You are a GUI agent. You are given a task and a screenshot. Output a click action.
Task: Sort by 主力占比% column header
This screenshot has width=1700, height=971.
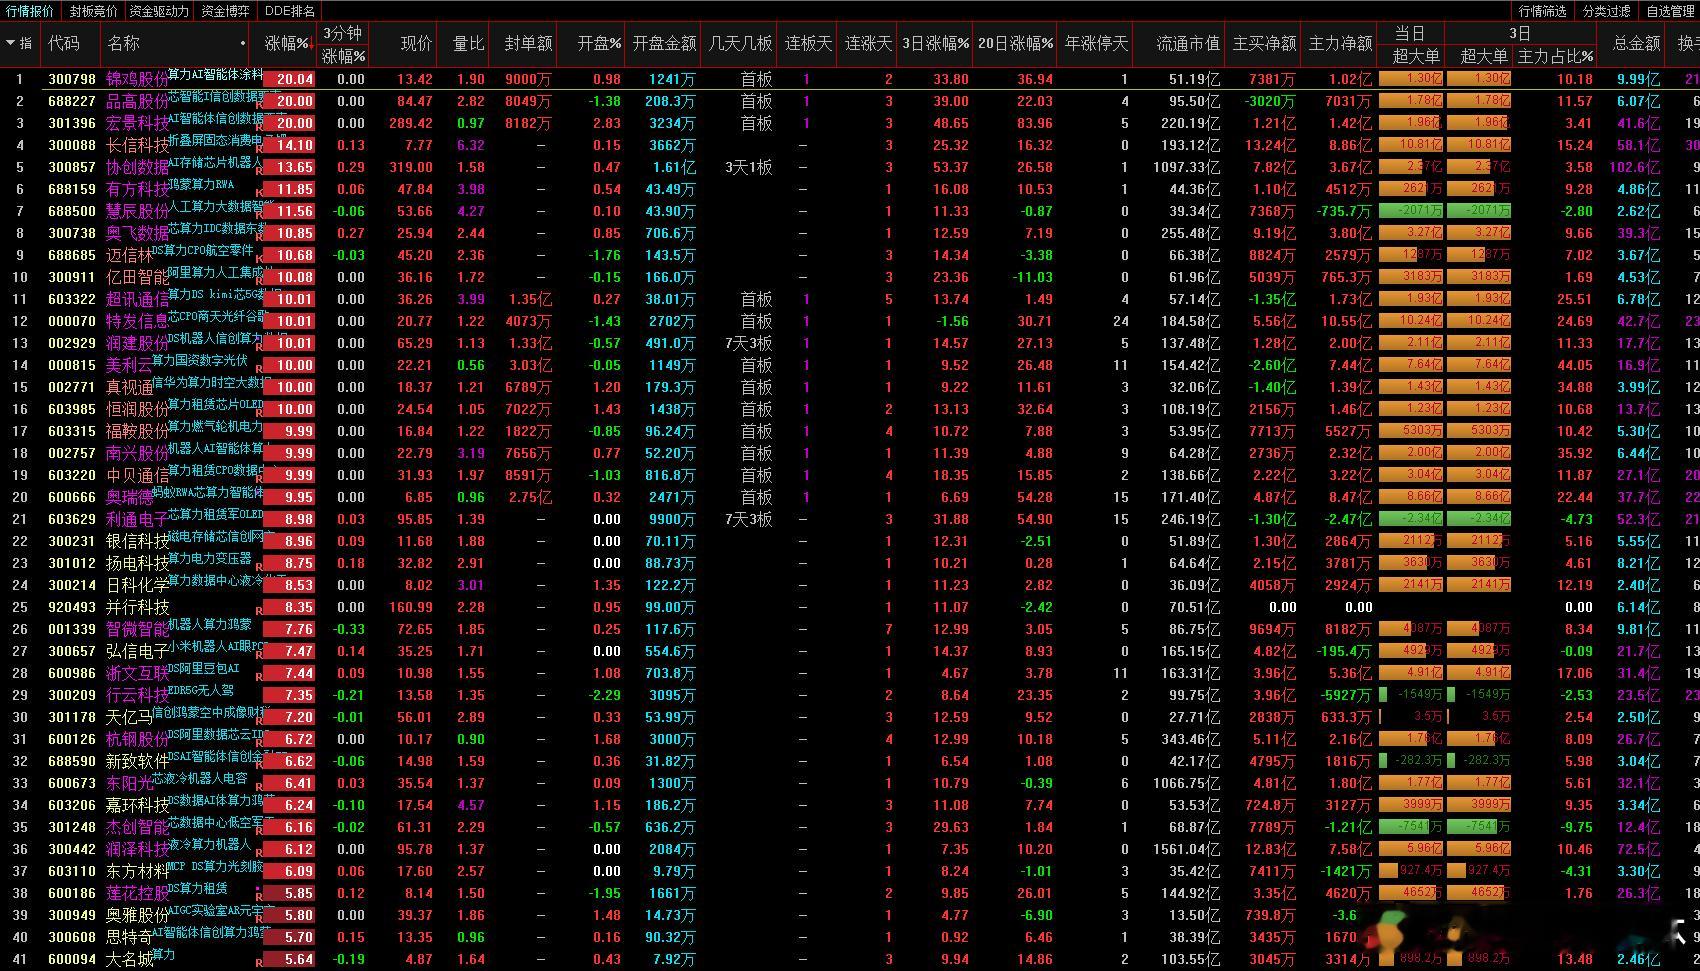[x=1555, y=57]
